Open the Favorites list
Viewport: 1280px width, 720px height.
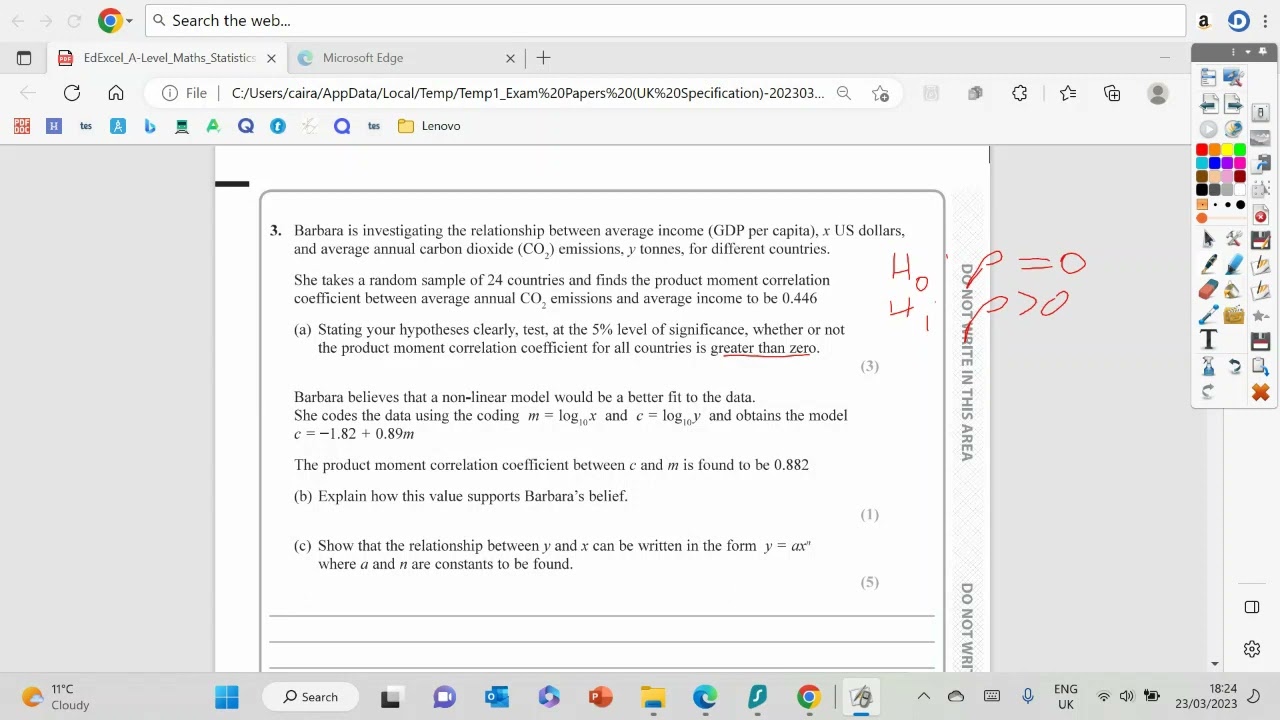(x=1068, y=93)
